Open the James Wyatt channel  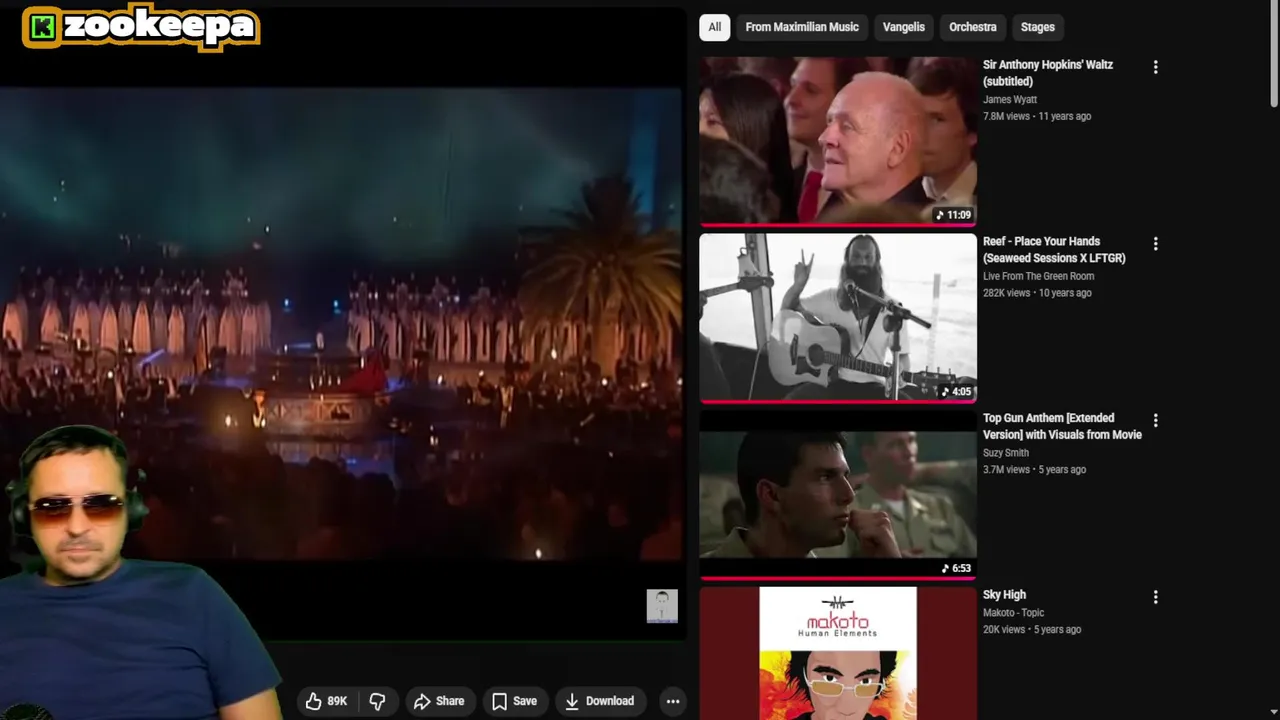click(x=1010, y=100)
